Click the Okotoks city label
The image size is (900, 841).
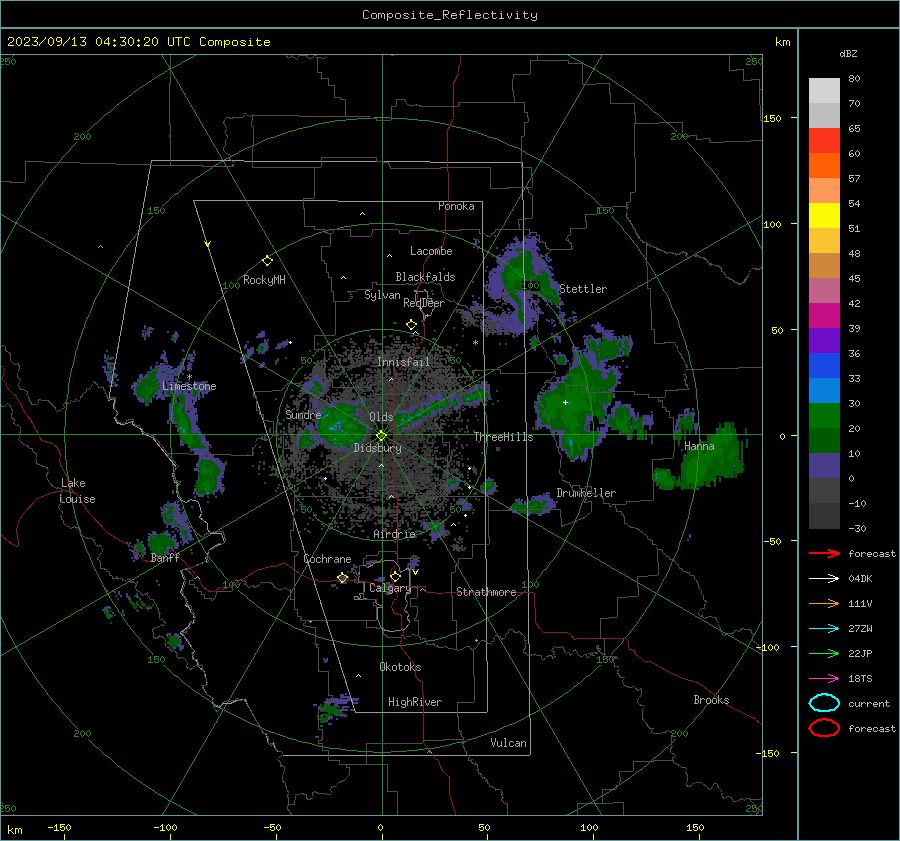coord(400,667)
